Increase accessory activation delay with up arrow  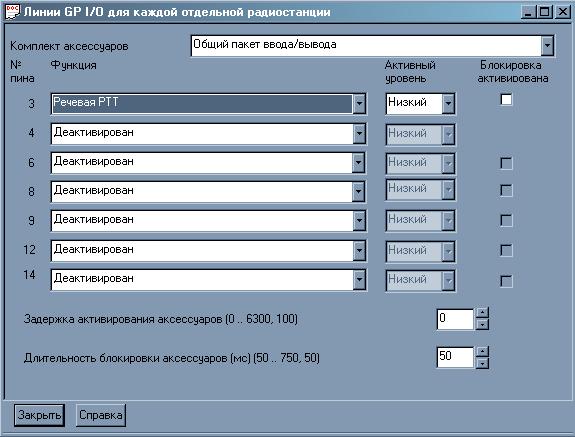coord(483,313)
